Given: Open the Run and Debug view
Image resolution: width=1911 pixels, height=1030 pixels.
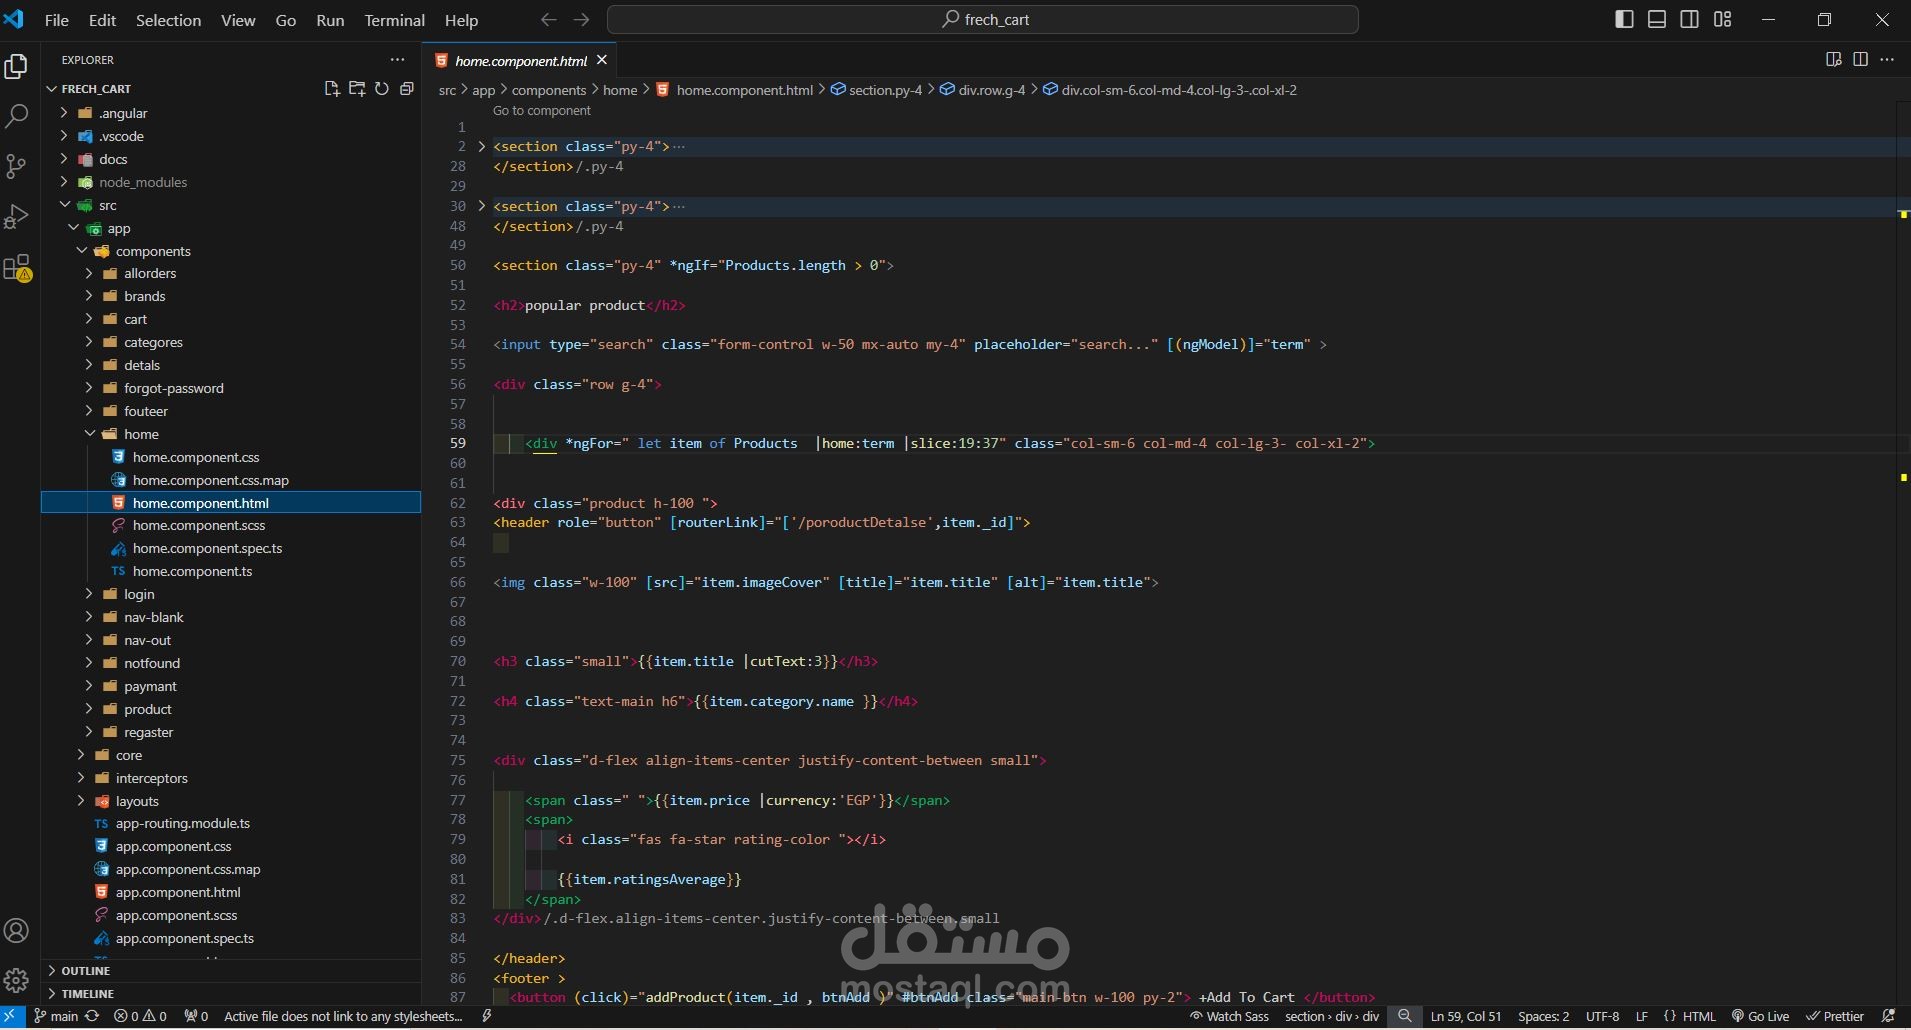Looking at the screenshot, I should [x=16, y=217].
